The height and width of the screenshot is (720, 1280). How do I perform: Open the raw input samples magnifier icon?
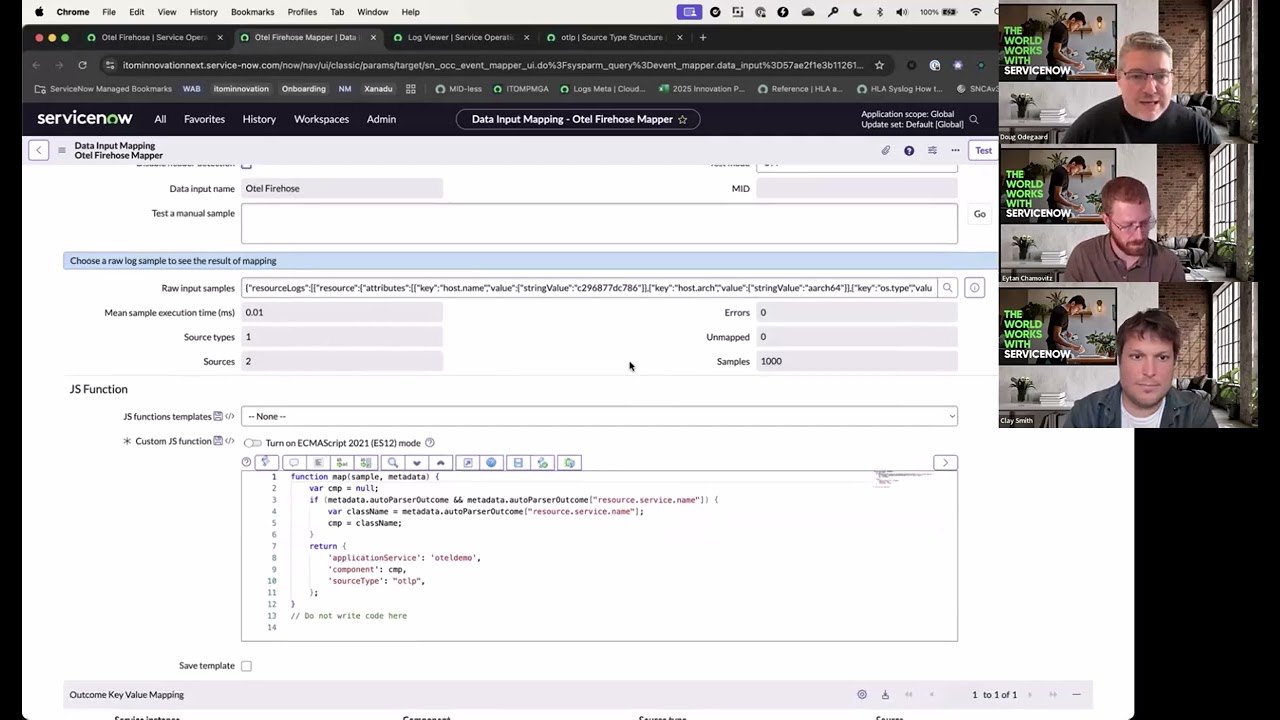click(947, 288)
